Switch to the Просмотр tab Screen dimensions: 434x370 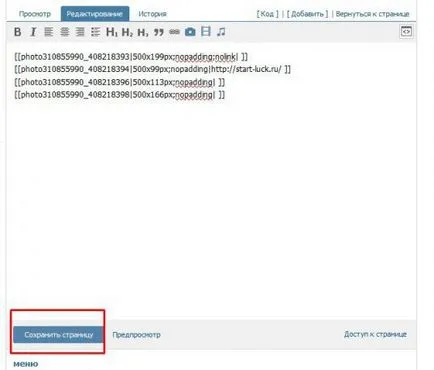pos(35,14)
